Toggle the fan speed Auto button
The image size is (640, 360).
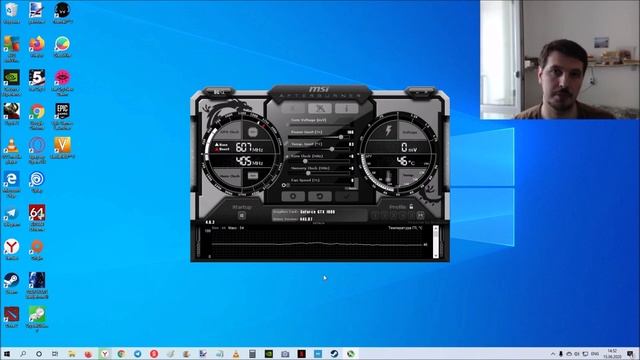pyautogui.click(x=350, y=189)
